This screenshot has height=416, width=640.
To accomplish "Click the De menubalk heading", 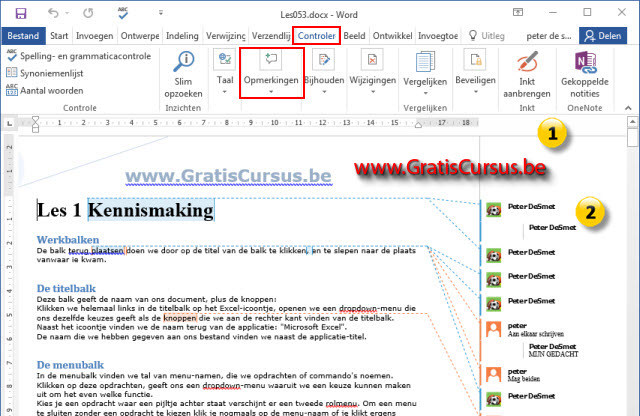I will pos(70,365).
